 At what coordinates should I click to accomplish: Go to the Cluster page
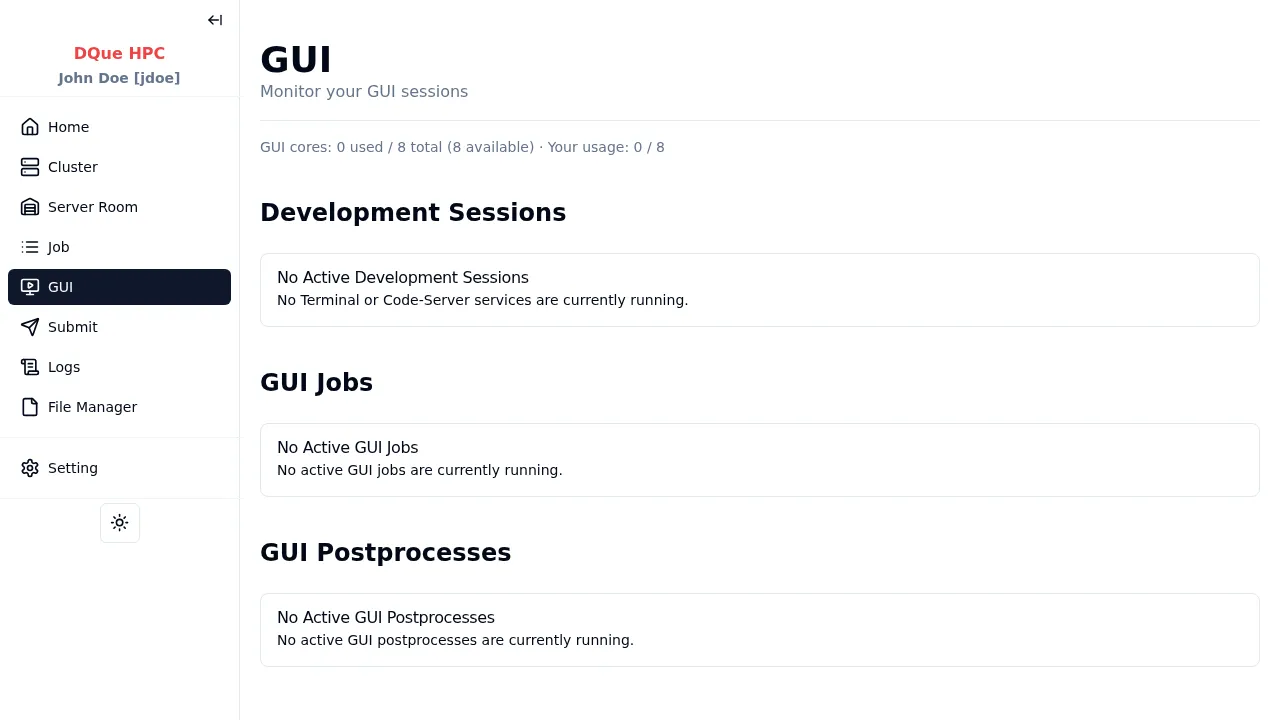73,167
